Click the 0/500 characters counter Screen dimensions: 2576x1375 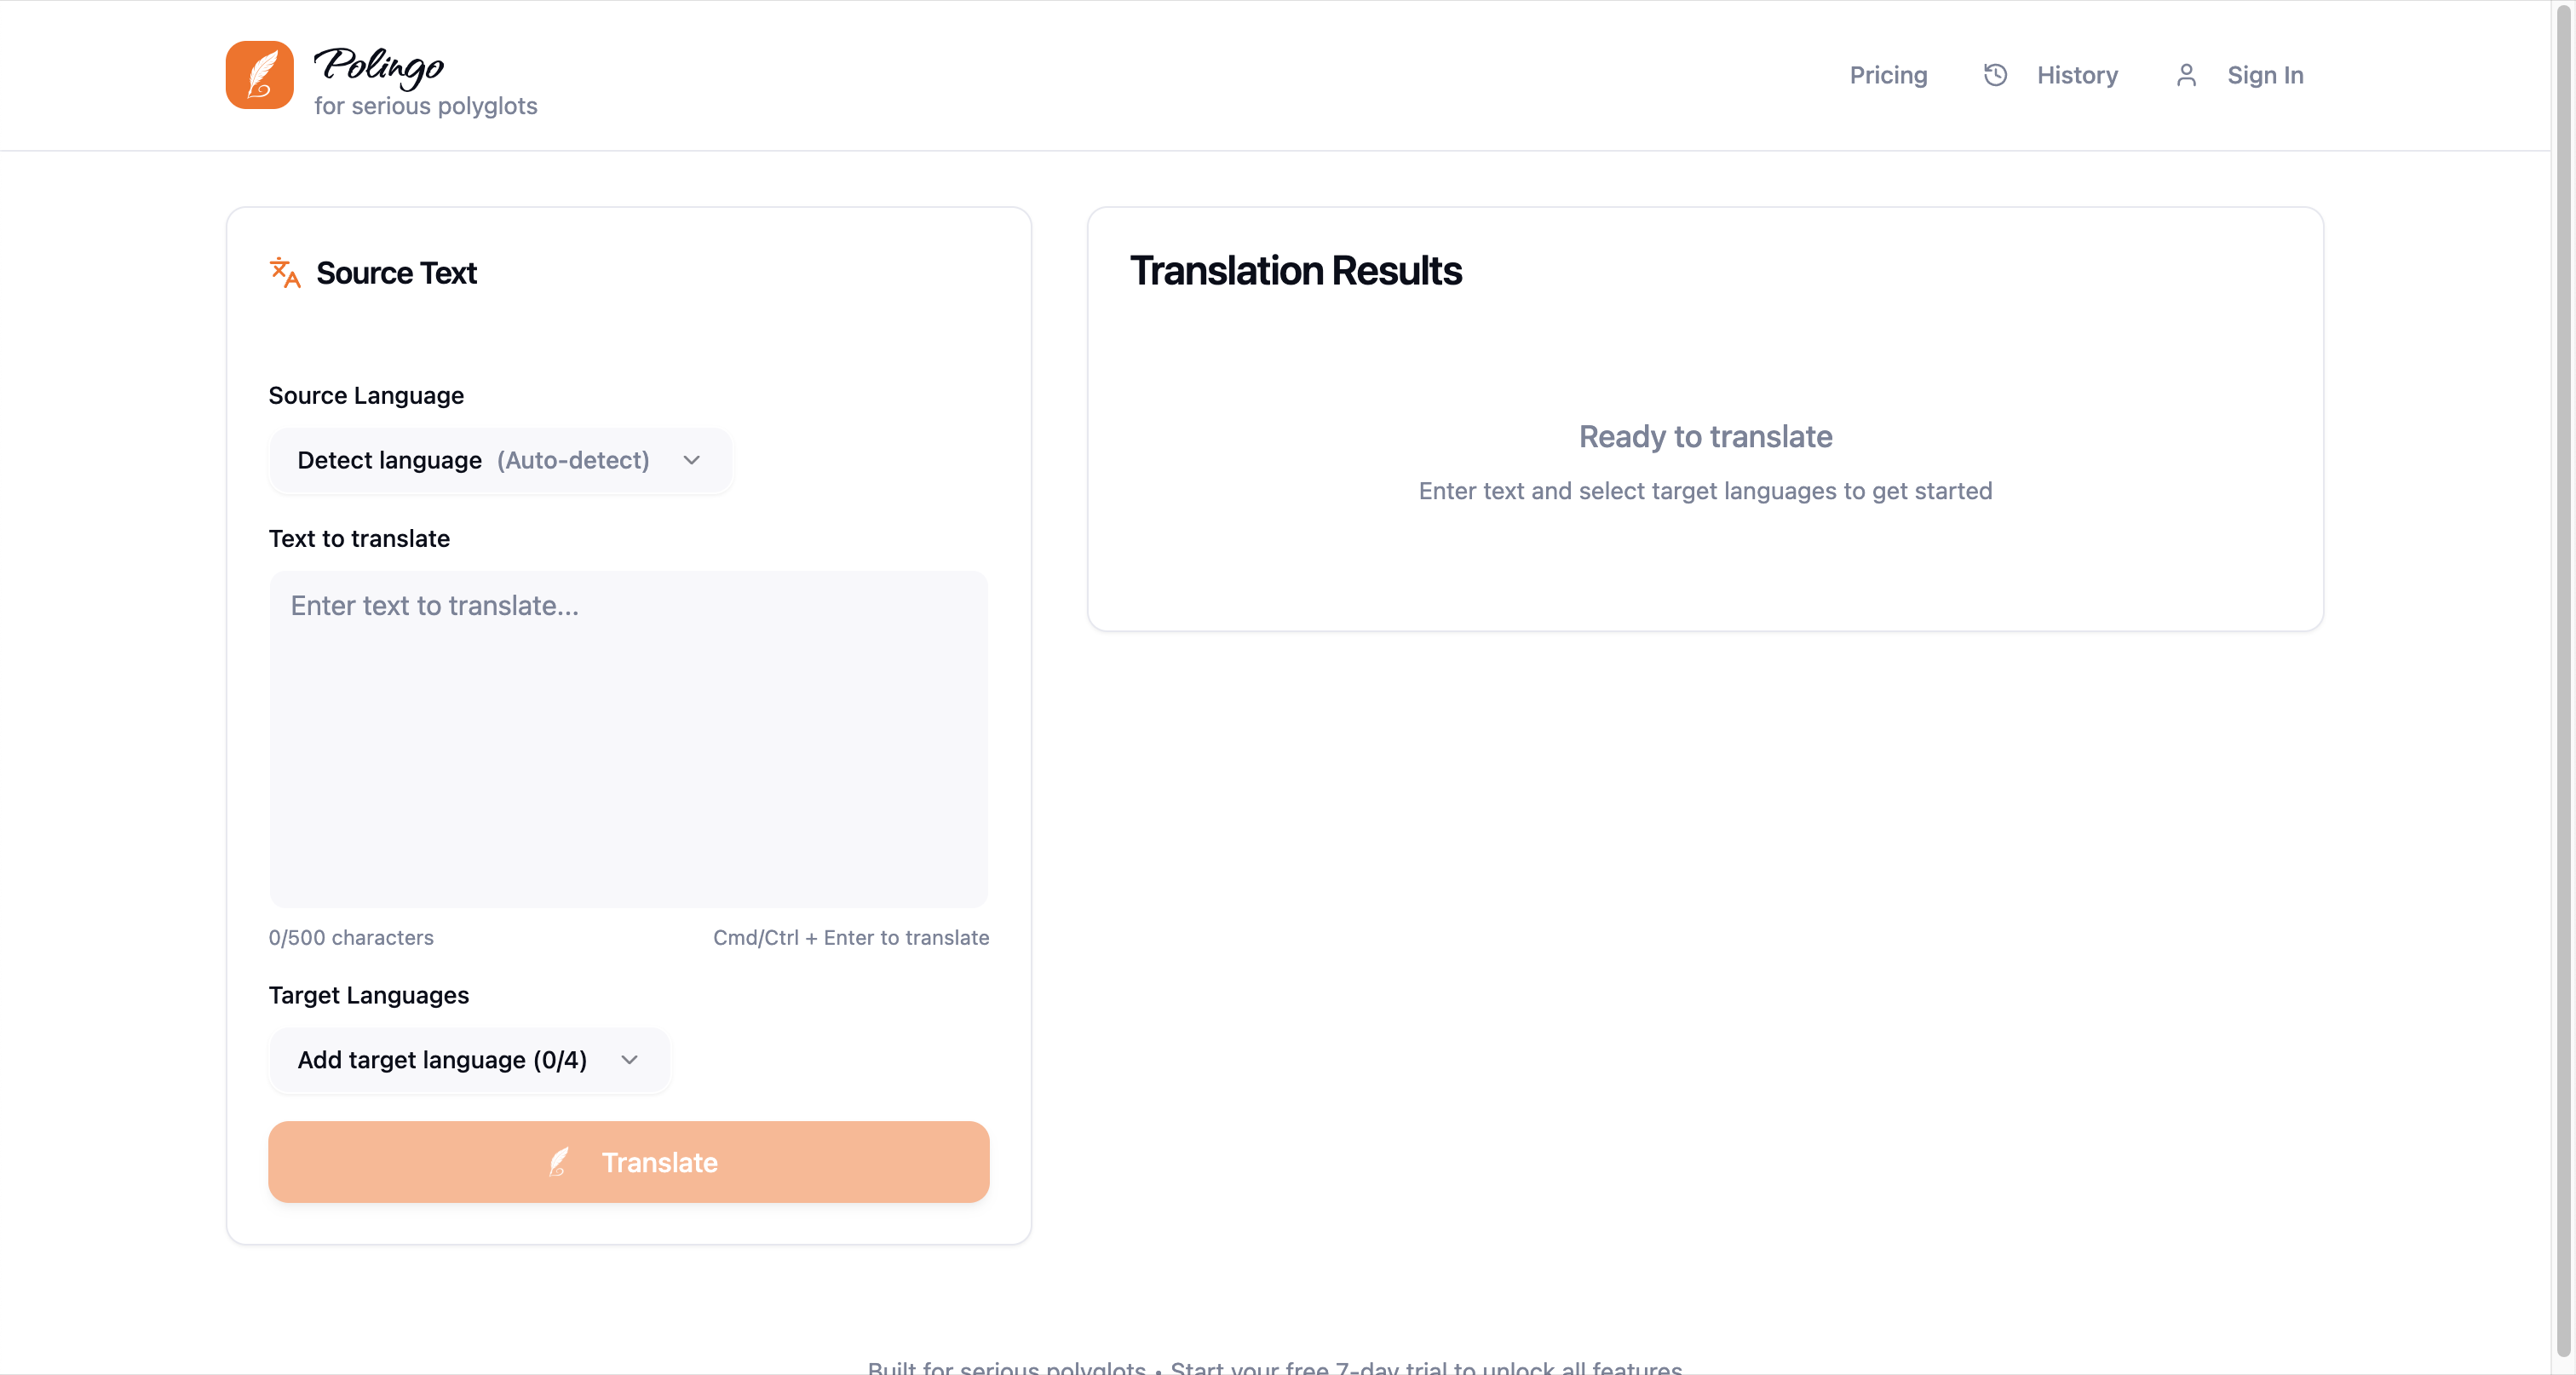coord(351,938)
